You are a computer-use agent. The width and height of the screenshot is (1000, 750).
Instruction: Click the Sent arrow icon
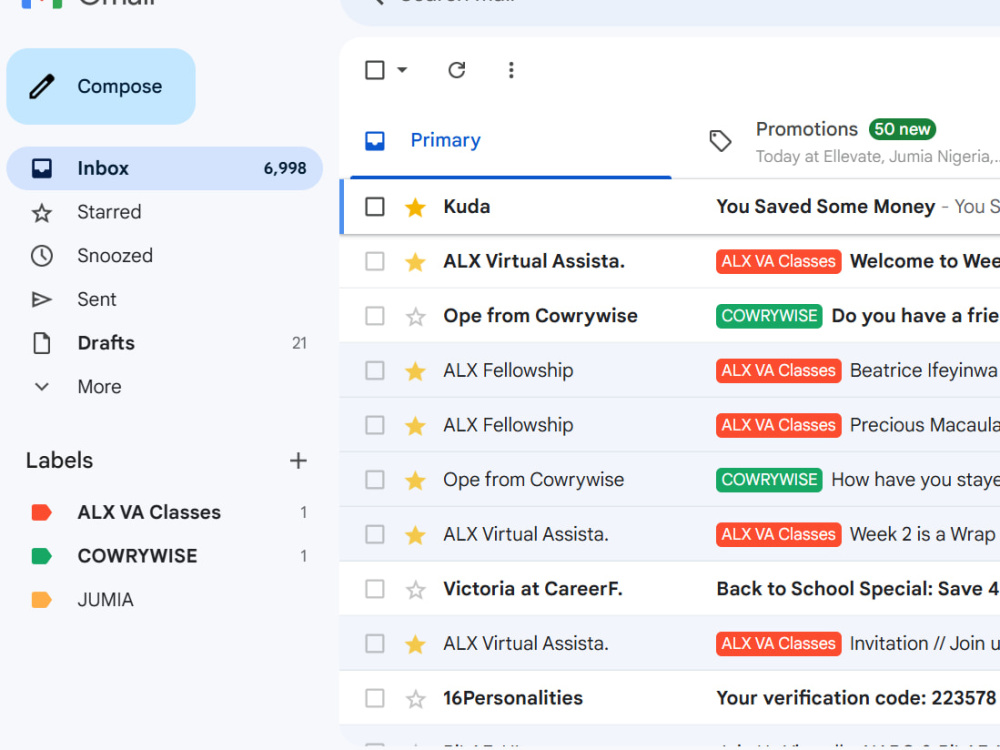pyautogui.click(x=42, y=300)
